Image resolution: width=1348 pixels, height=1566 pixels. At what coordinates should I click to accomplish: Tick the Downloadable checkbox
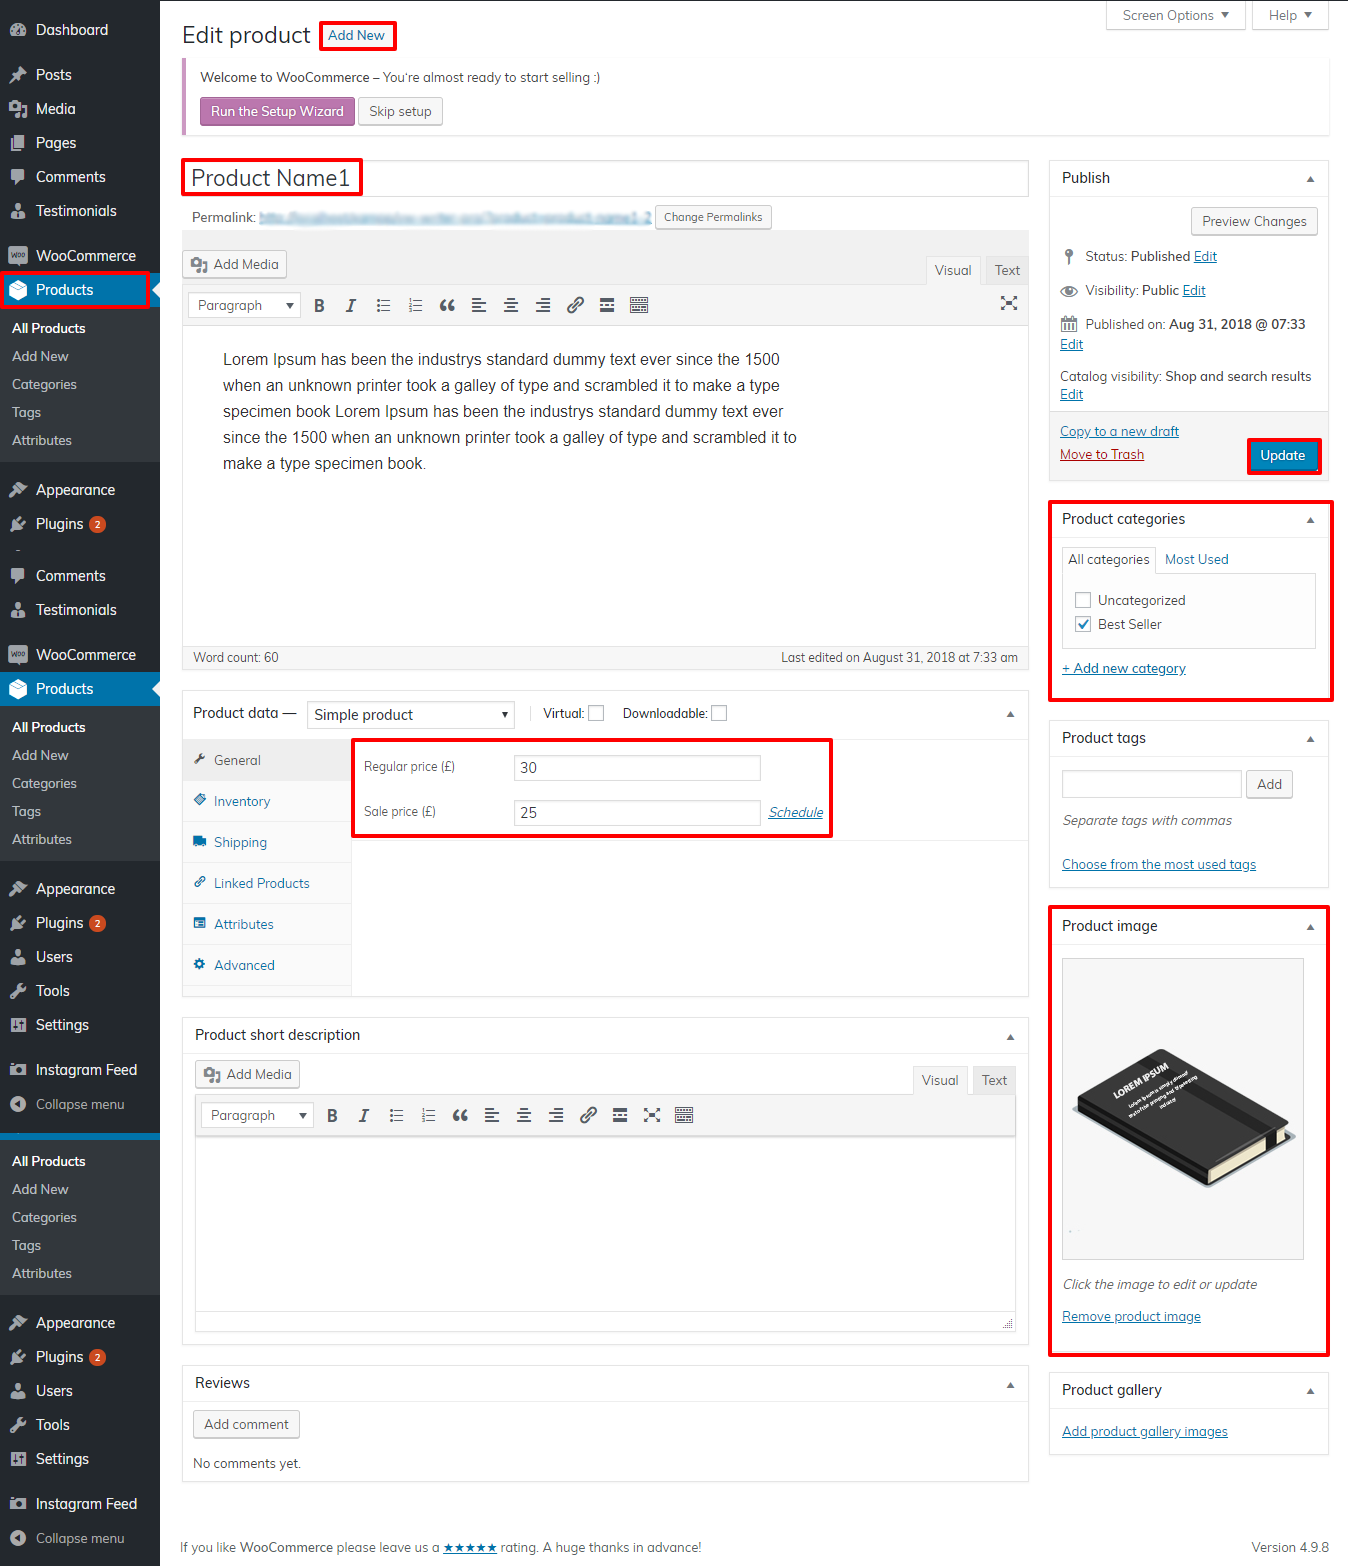tap(719, 714)
